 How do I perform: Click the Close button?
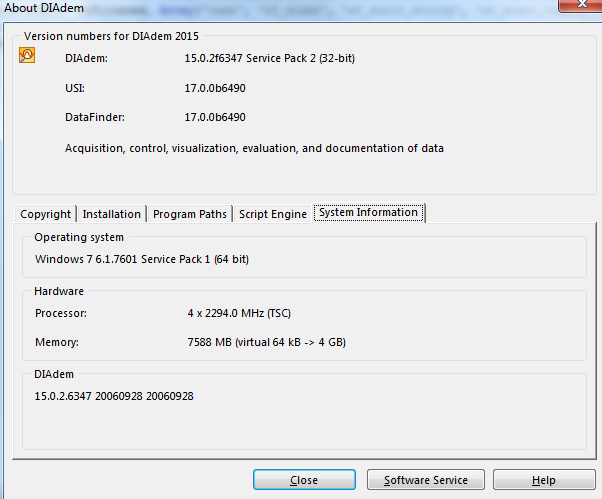tap(304, 480)
